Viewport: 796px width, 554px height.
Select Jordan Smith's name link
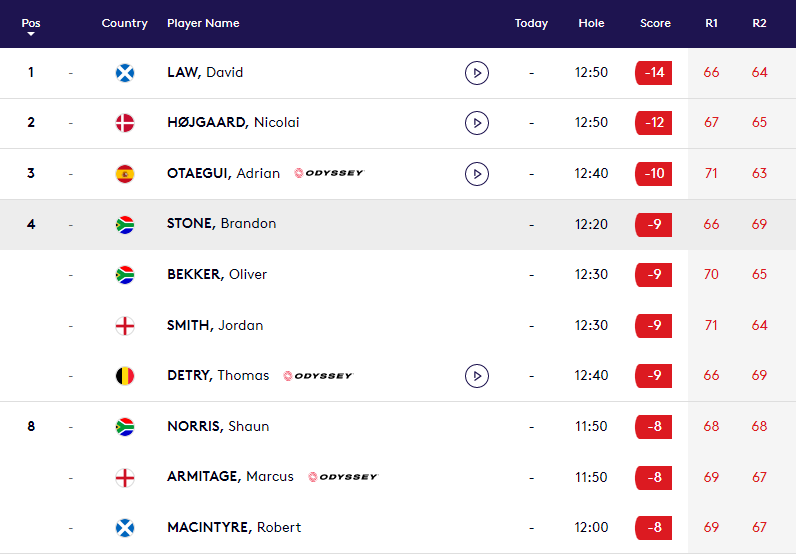tap(215, 325)
